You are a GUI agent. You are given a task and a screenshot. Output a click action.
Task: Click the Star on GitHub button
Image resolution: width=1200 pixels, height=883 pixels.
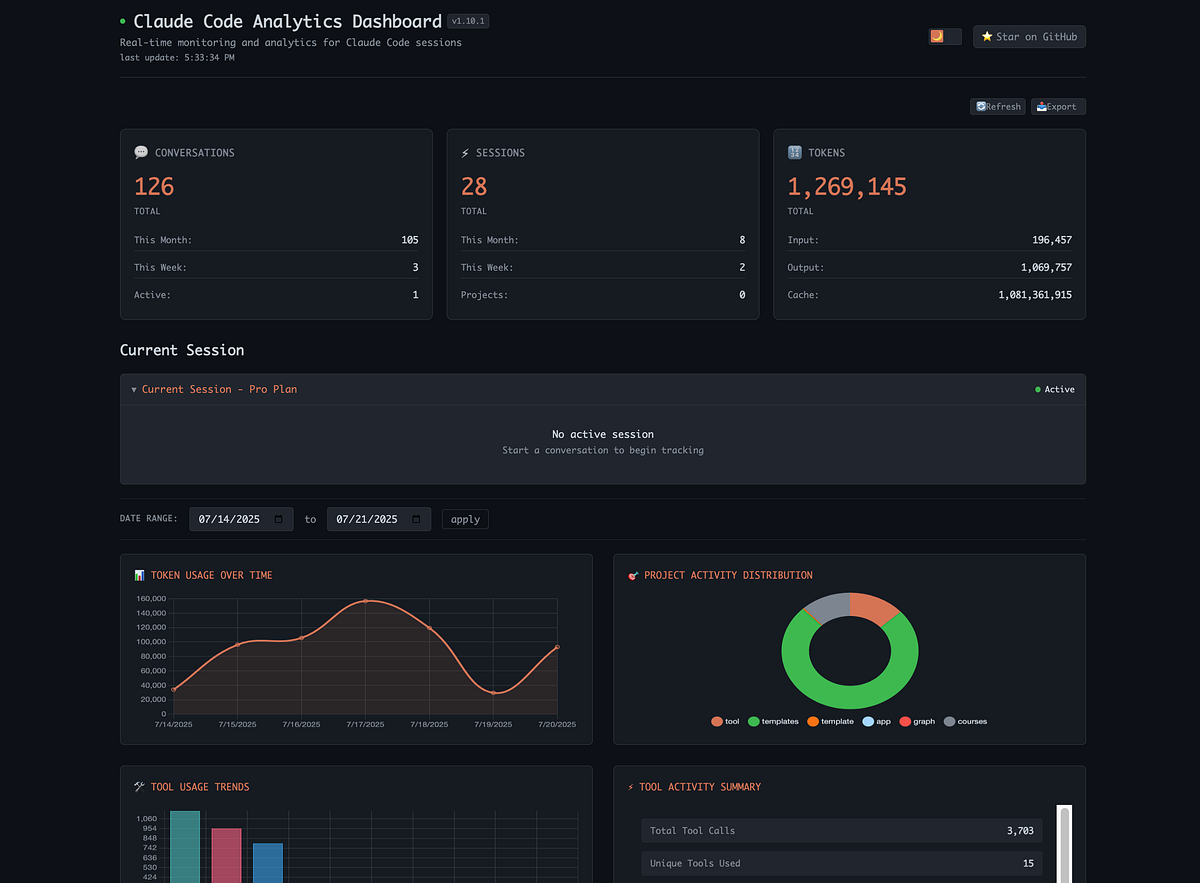[x=1029, y=37]
